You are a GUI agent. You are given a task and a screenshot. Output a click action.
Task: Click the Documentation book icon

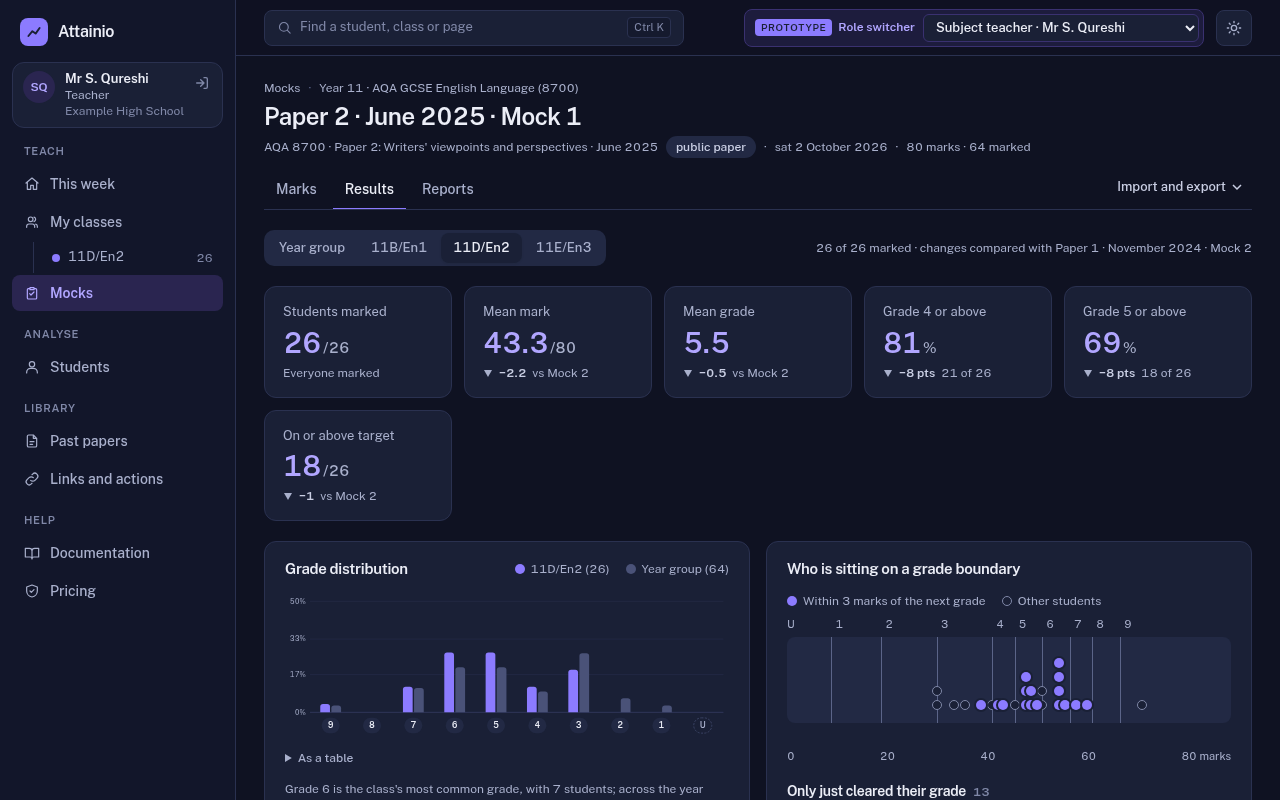pyautogui.click(x=32, y=553)
